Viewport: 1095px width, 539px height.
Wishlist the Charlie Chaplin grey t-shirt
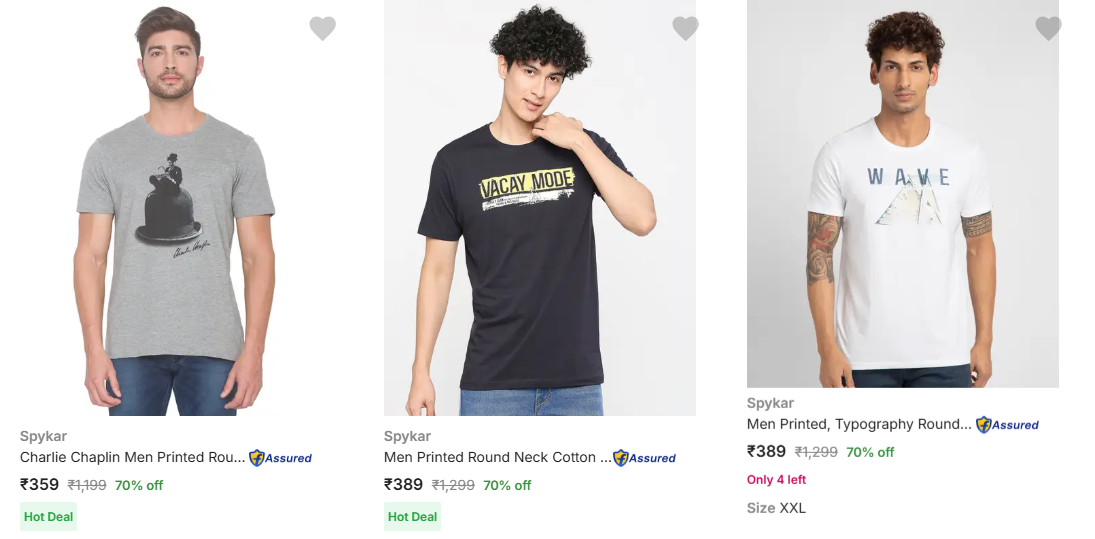click(x=322, y=29)
